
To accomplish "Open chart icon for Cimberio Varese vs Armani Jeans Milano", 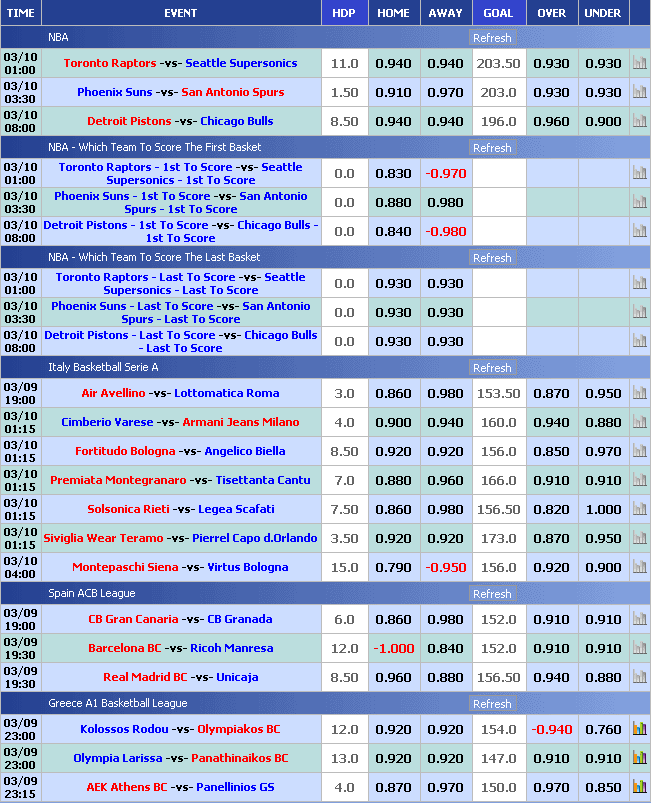I will 639,422.
